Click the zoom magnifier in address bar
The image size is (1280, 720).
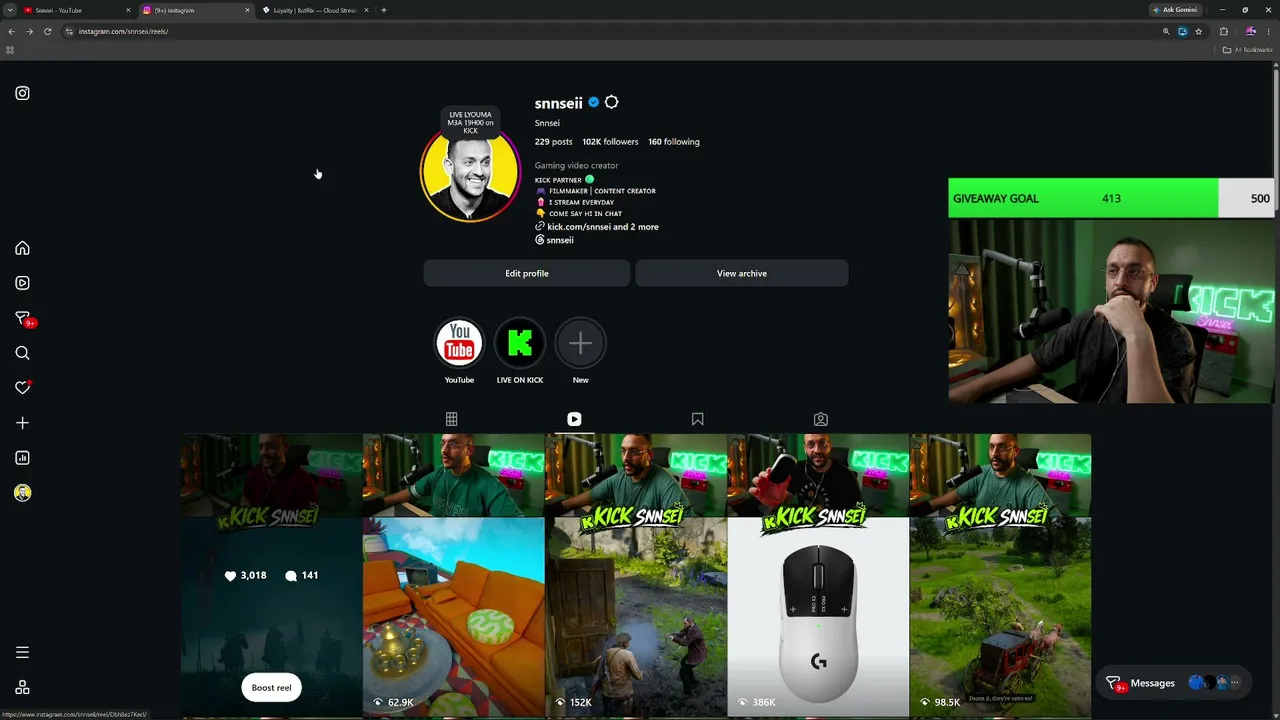[1166, 31]
